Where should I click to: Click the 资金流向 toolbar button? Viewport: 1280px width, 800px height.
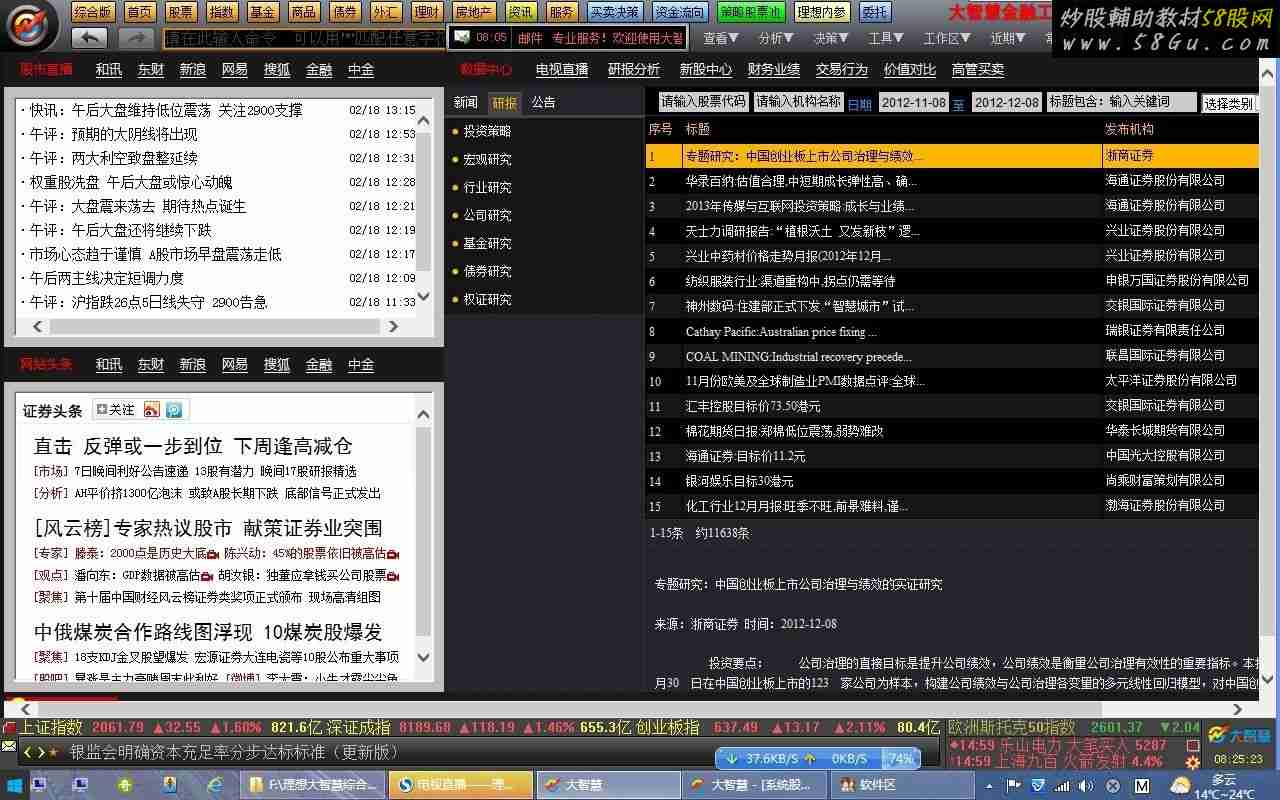[679, 12]
